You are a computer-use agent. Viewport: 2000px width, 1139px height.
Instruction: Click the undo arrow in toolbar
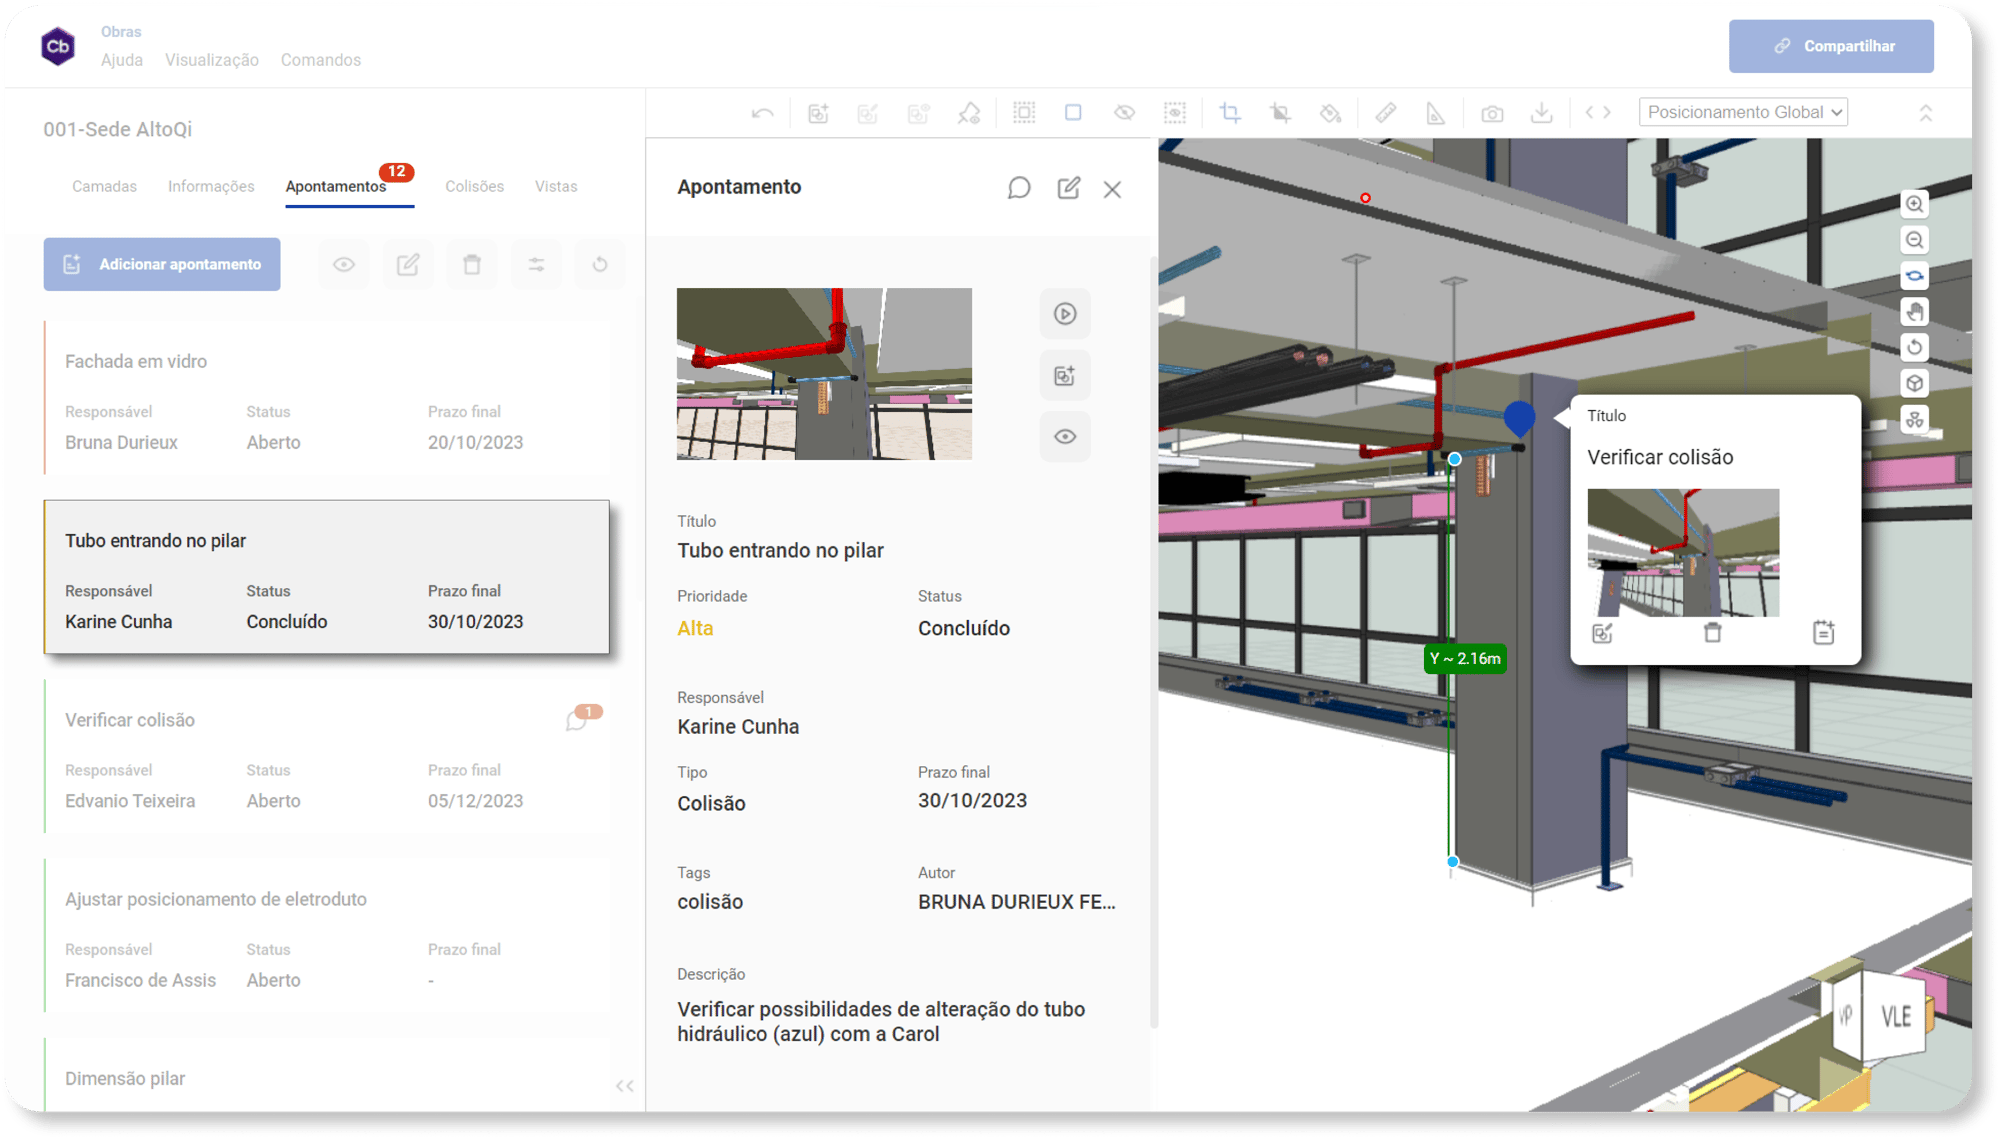point(762,113)
